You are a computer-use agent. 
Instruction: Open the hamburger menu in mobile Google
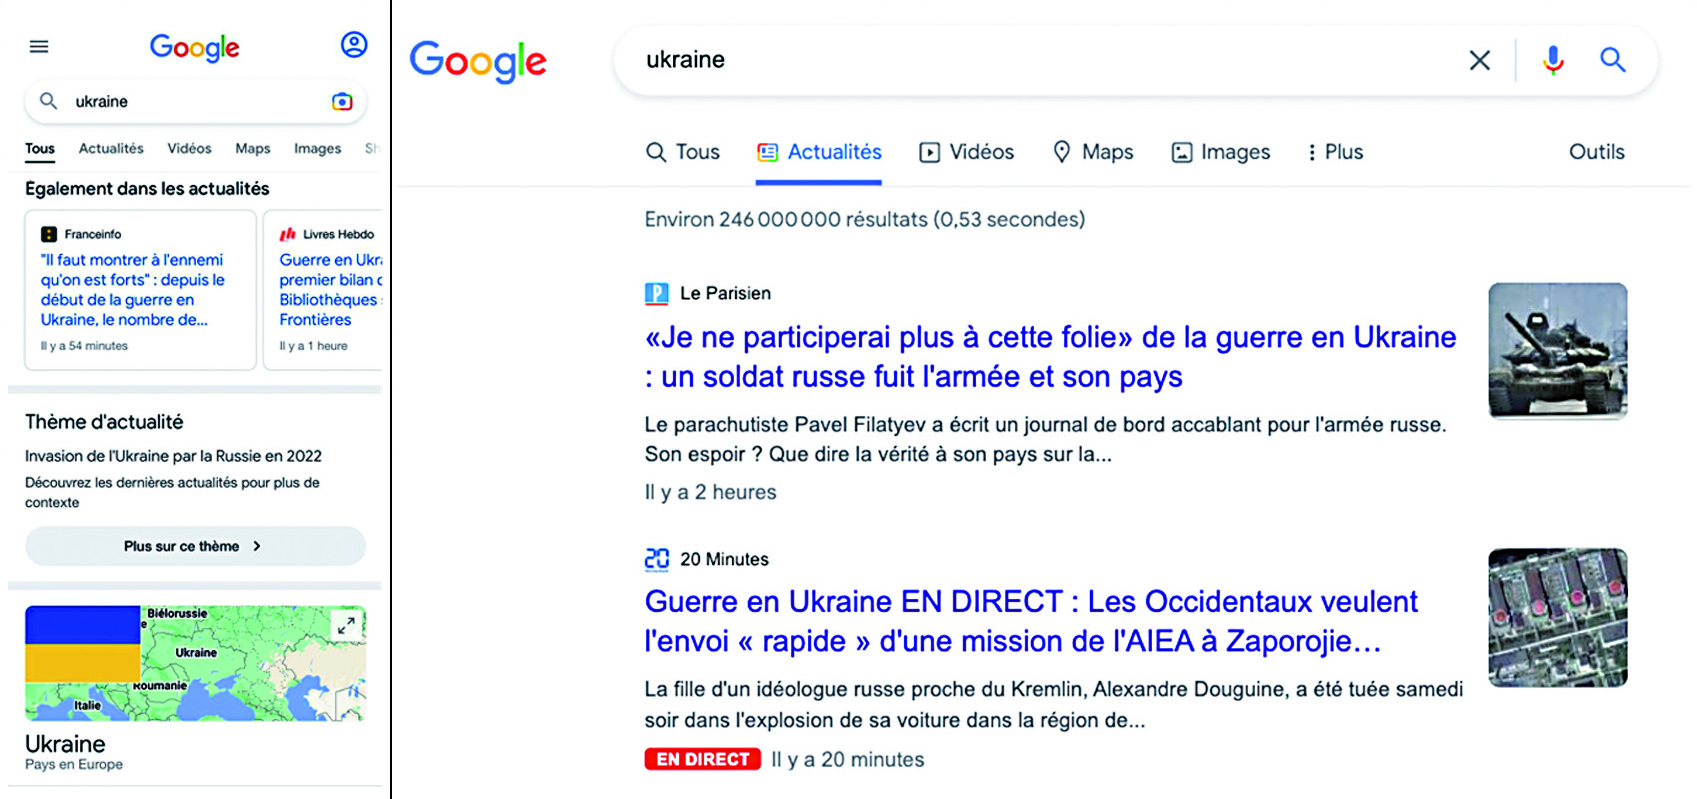click(x=39, y=46)
